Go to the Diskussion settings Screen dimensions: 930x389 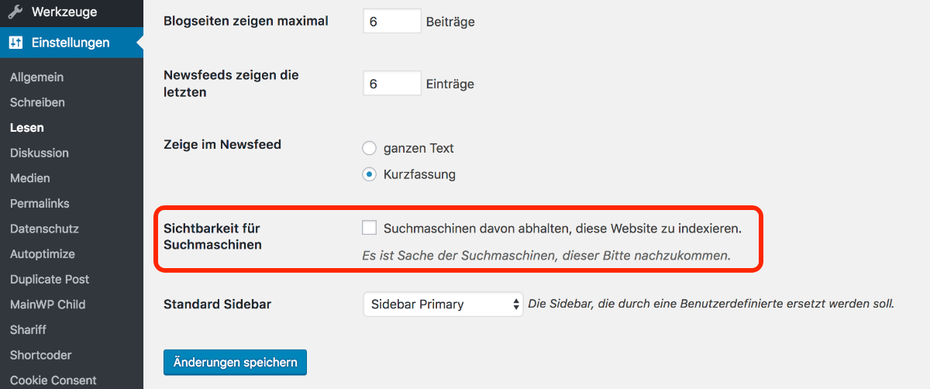pos(39,153)
